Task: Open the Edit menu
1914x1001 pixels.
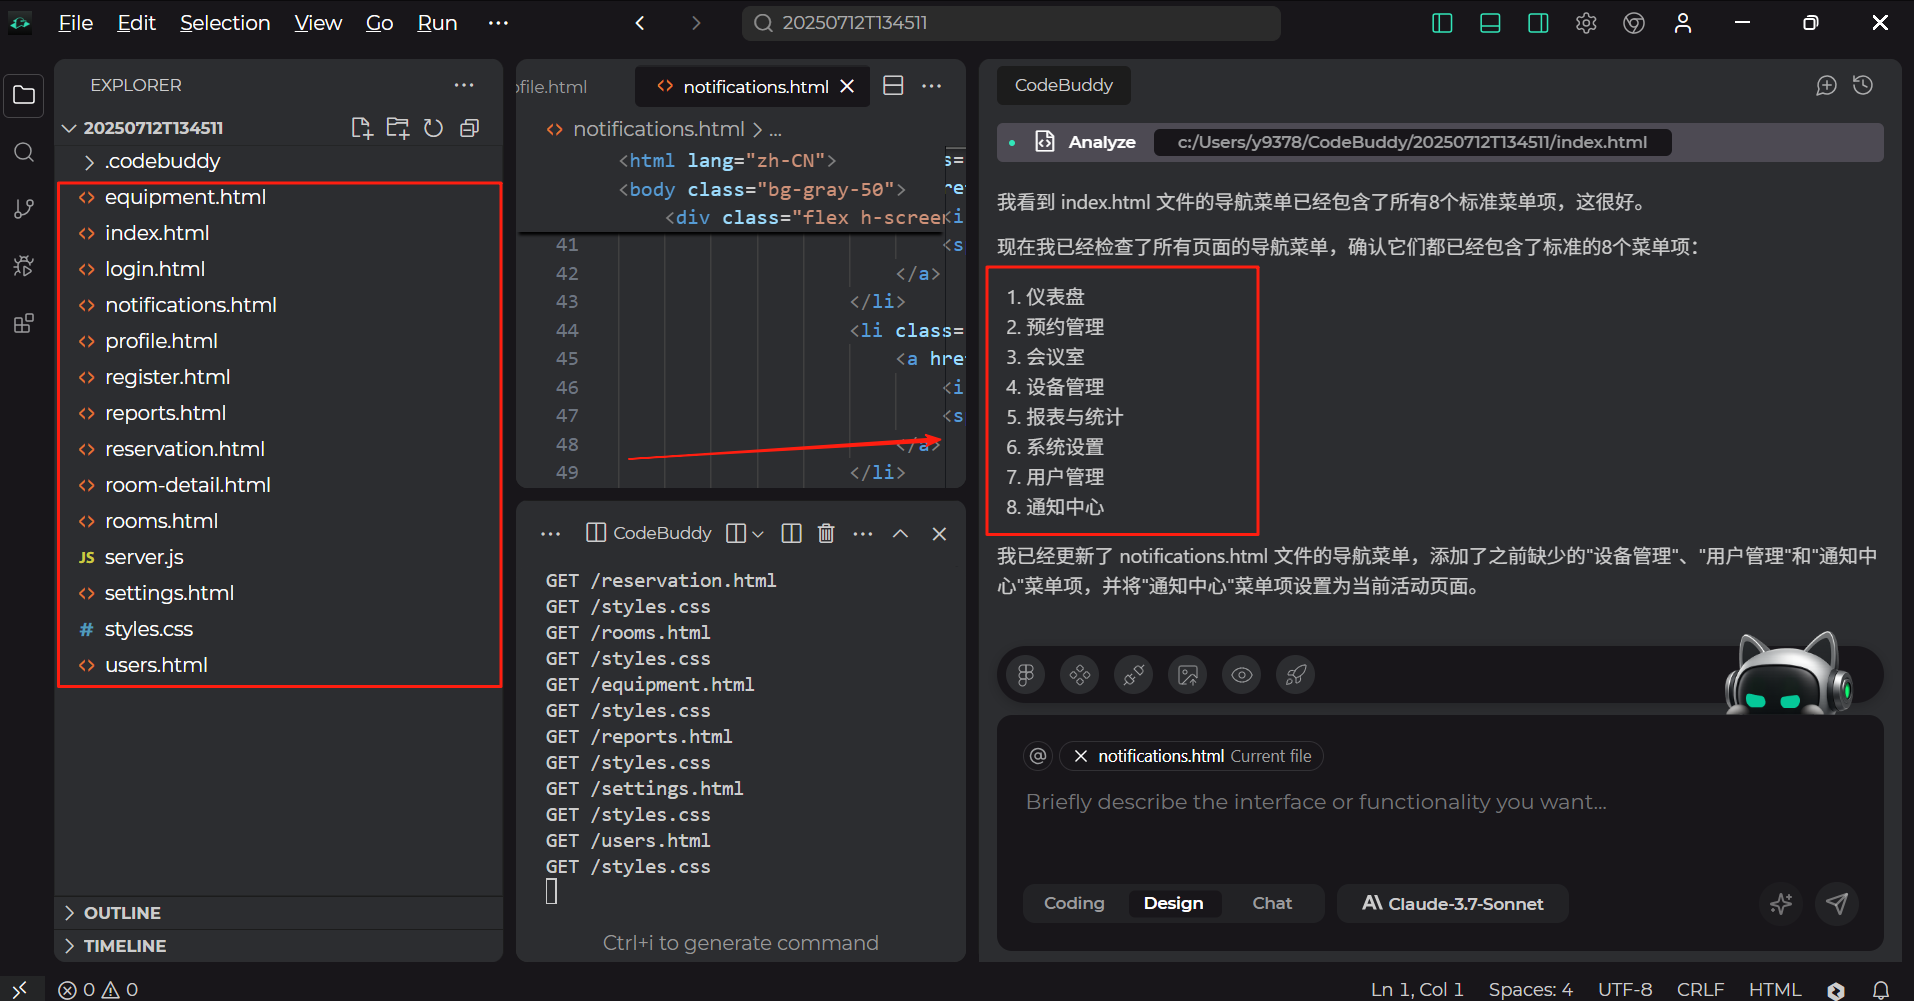Action: click(136, 23)
